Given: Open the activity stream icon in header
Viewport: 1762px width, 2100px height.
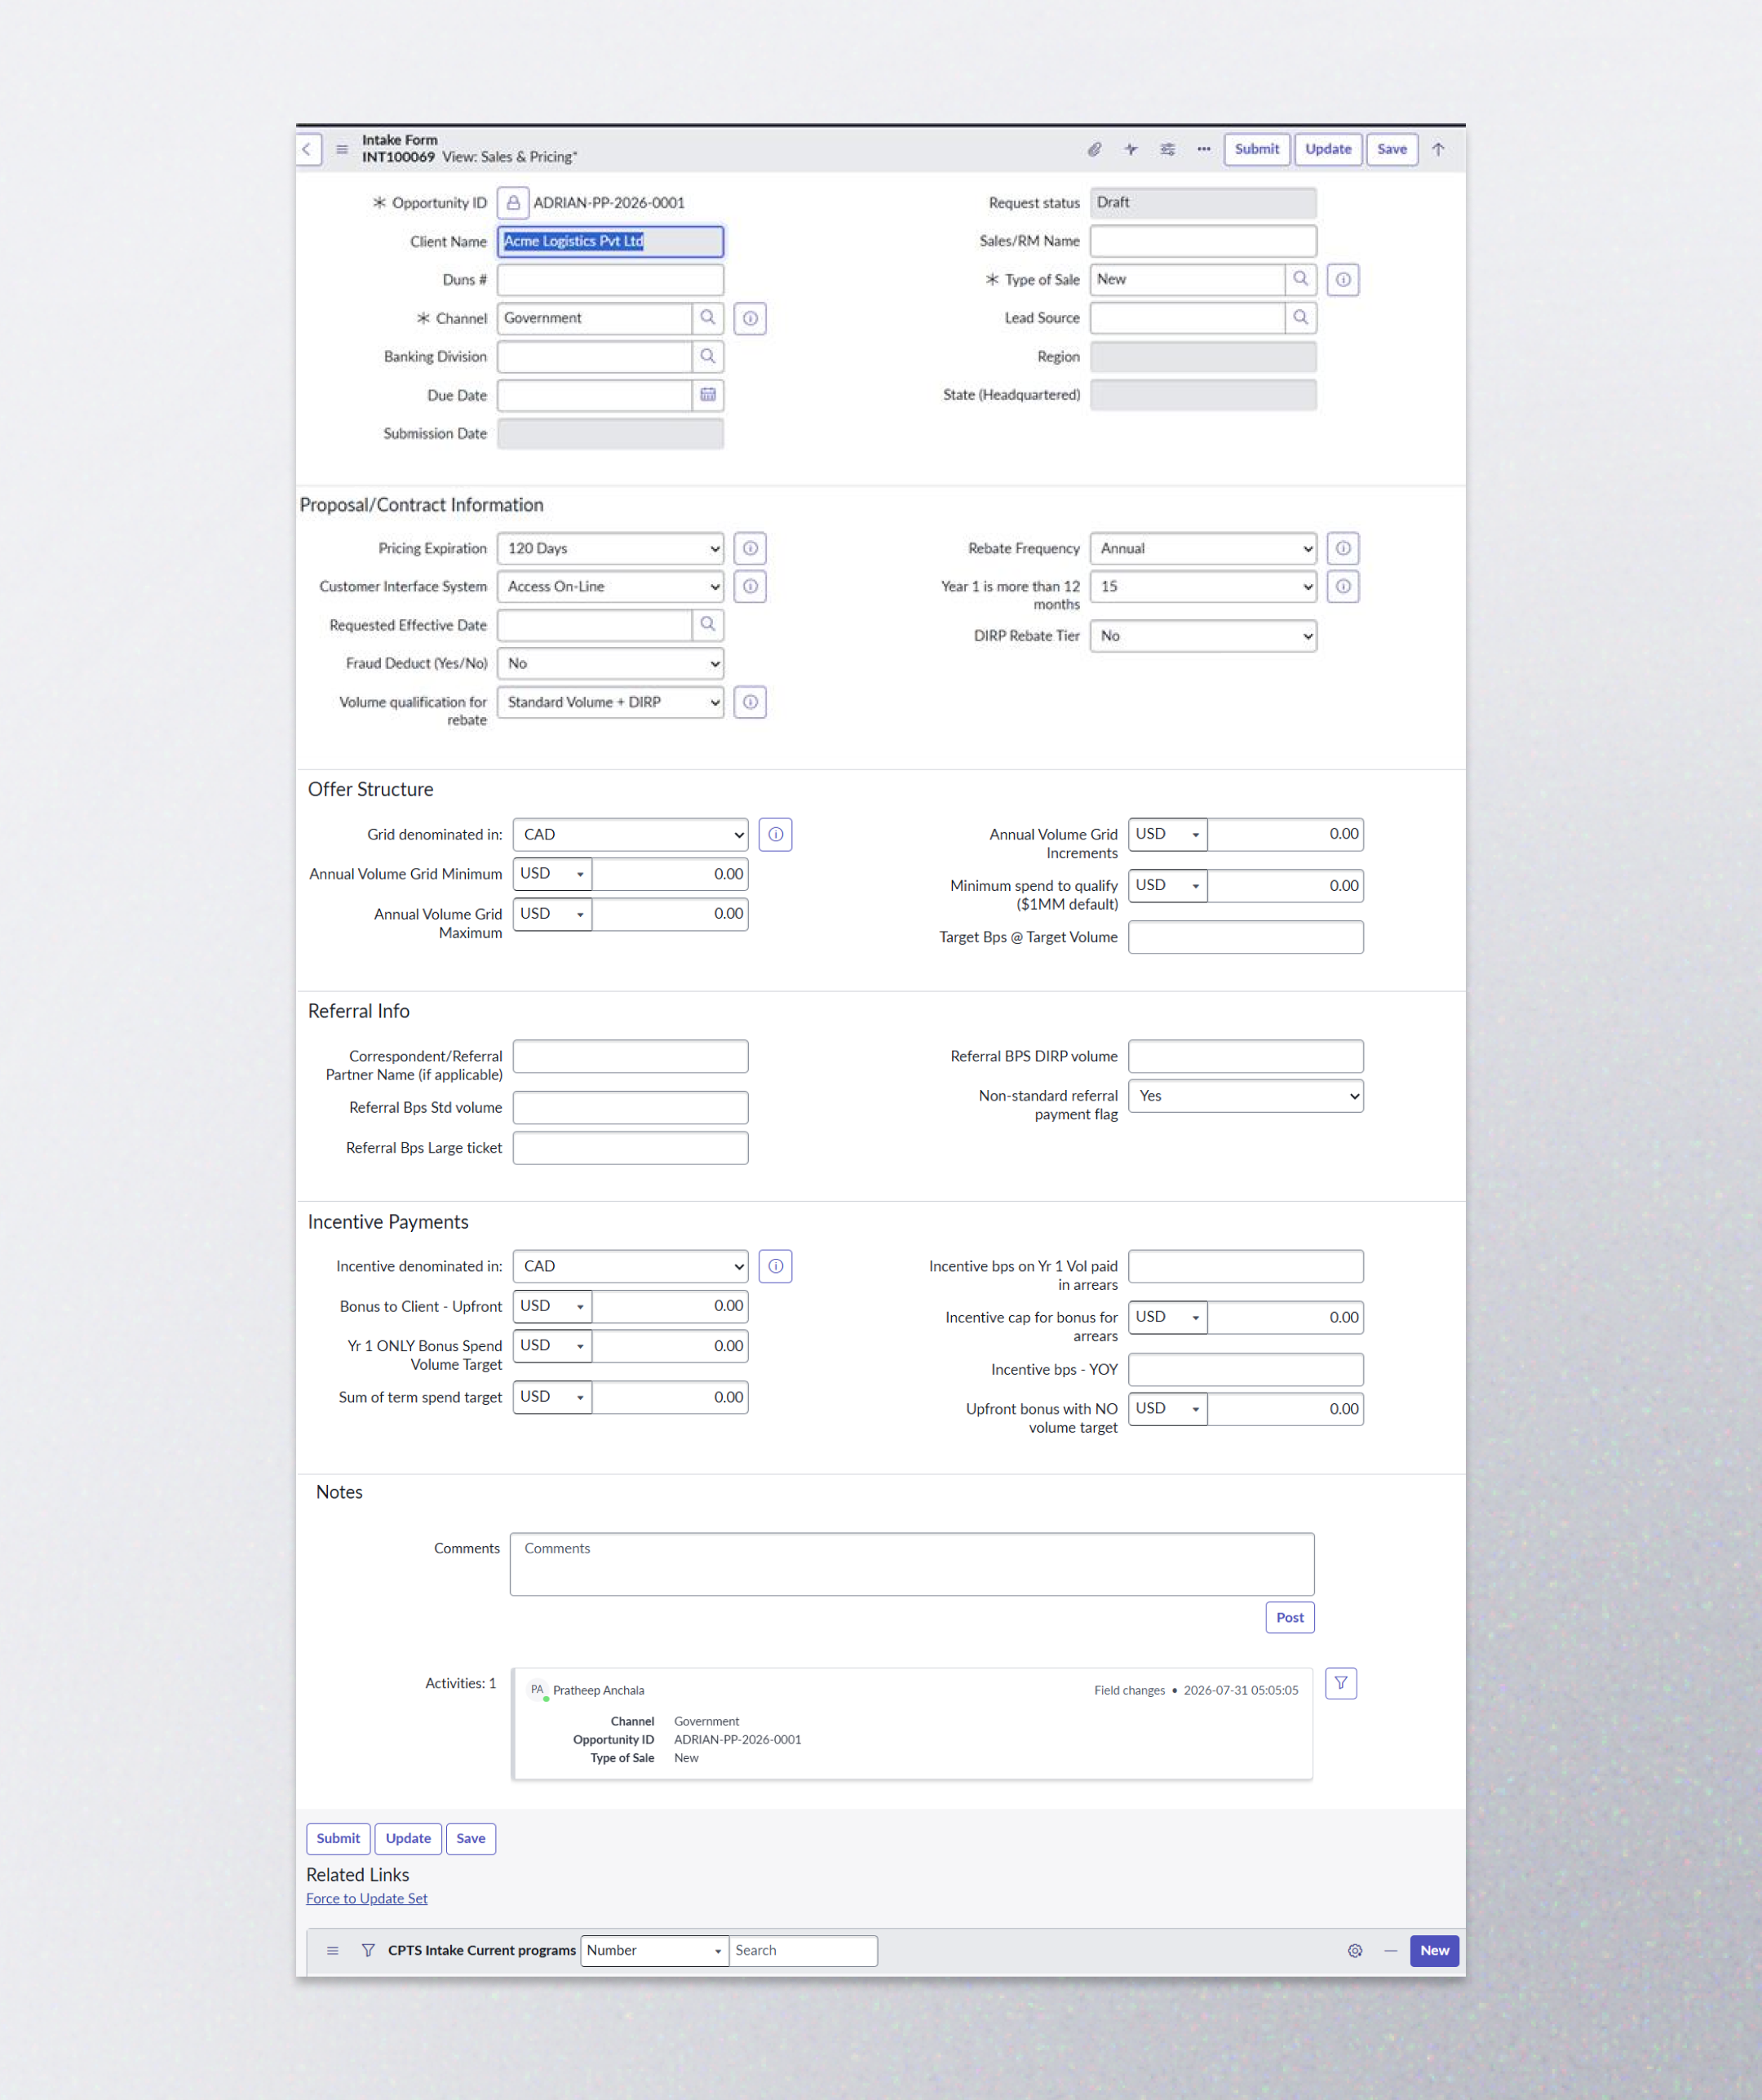Looking at the screenshot, I should coord(1131,149).
